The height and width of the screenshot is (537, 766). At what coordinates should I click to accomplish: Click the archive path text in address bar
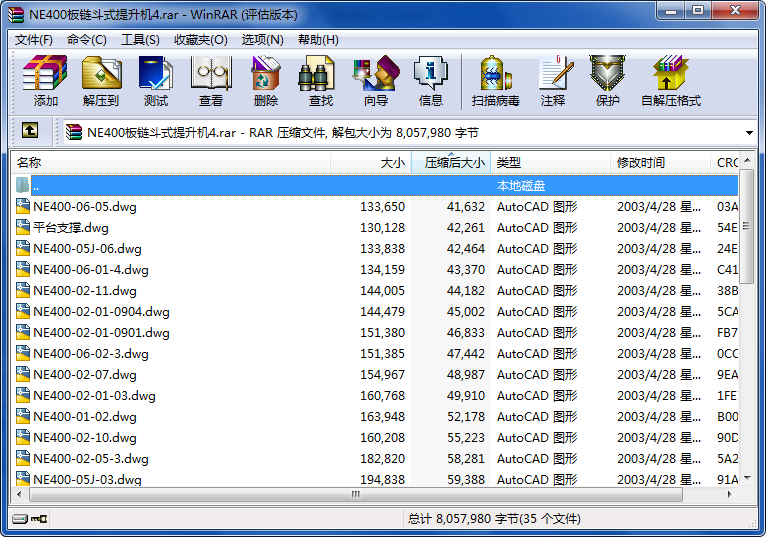pos(283,132)
